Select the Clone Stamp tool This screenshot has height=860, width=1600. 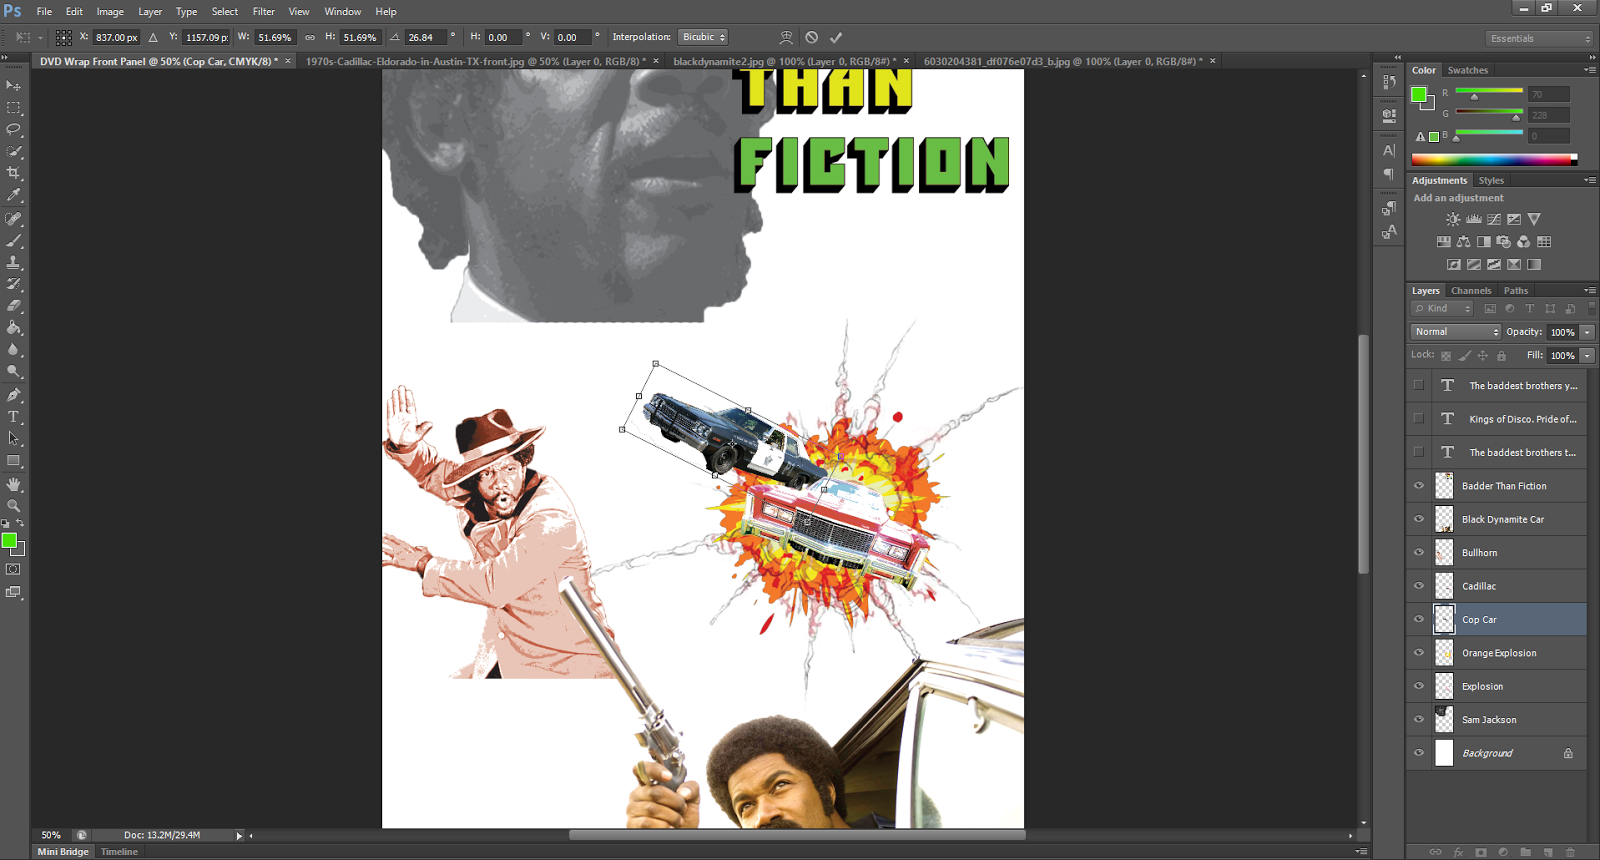pyautogui.click(x=14, y=262)
